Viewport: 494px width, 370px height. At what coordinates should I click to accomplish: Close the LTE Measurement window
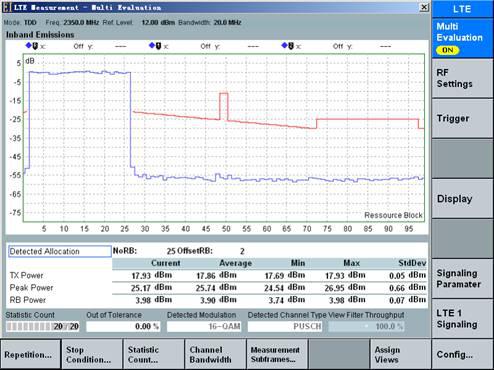tap(424, 7)
